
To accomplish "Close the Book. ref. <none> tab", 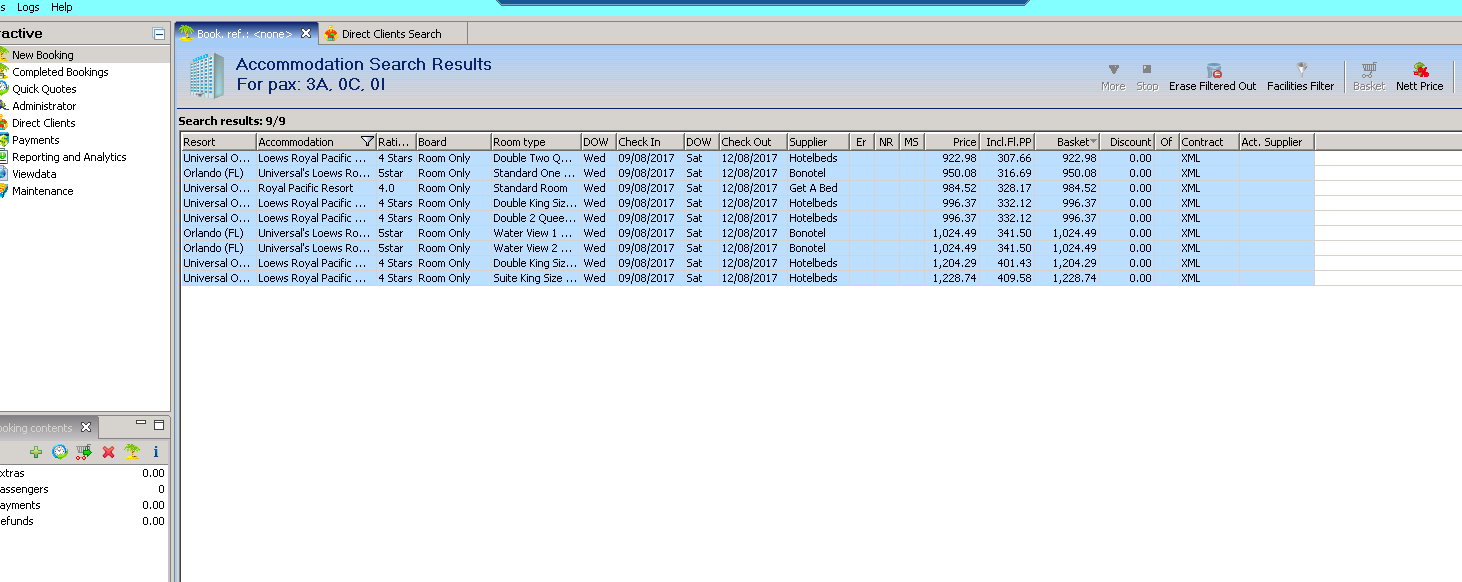I will tap(306, 33).
